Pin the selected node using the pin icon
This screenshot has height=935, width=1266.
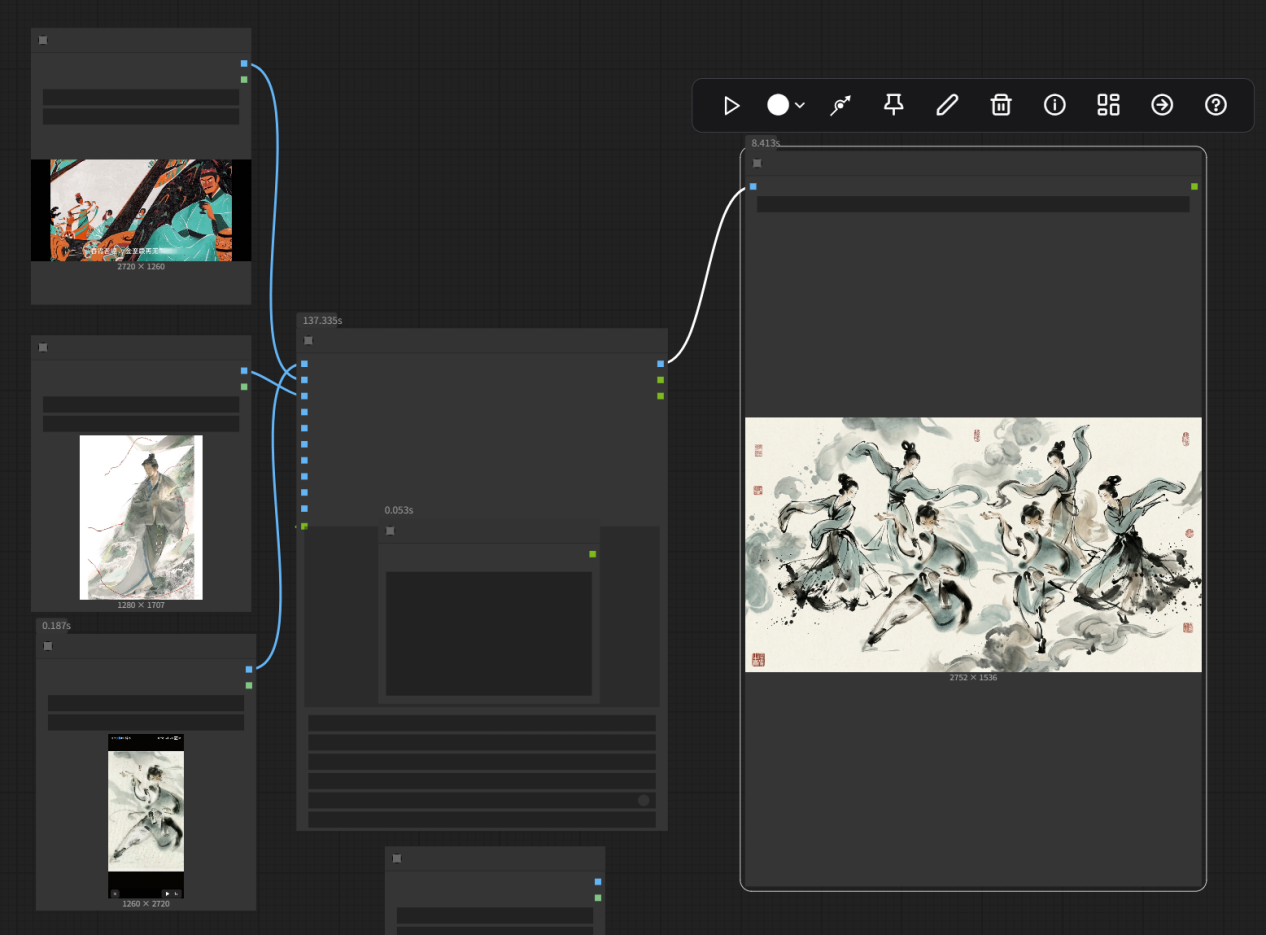pos(894,105)
